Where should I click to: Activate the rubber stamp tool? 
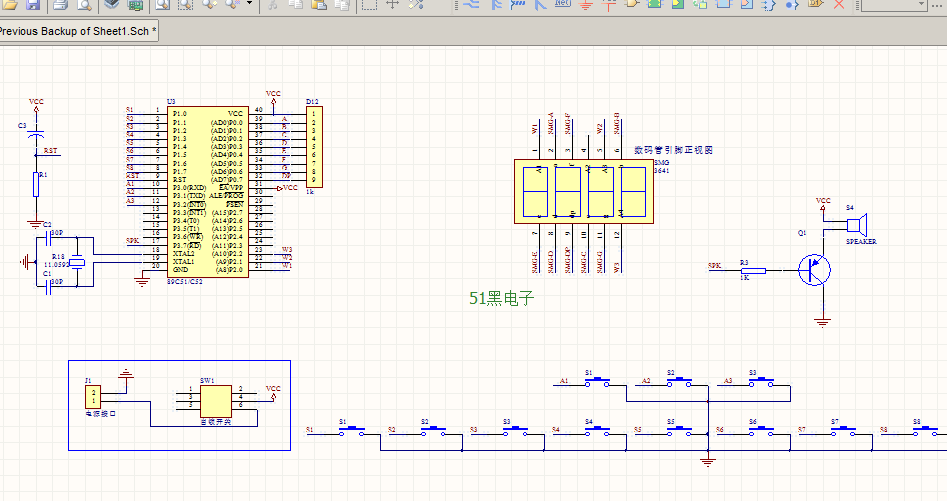(x=342, y=5)
